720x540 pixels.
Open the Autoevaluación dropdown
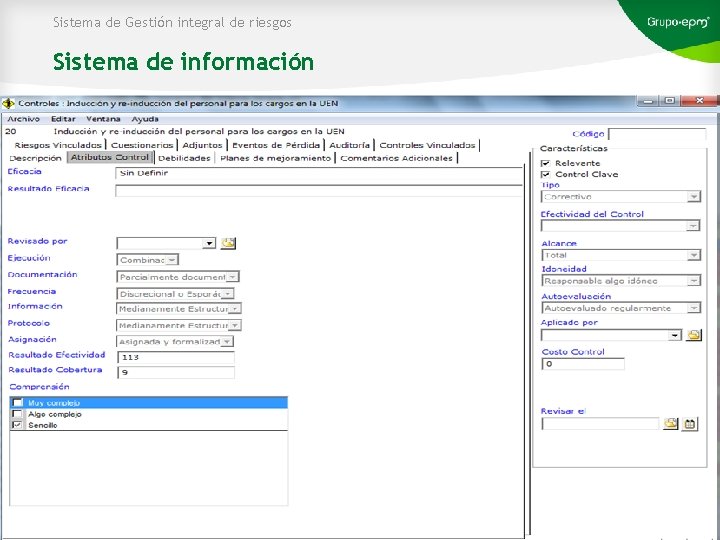(694, 308)
